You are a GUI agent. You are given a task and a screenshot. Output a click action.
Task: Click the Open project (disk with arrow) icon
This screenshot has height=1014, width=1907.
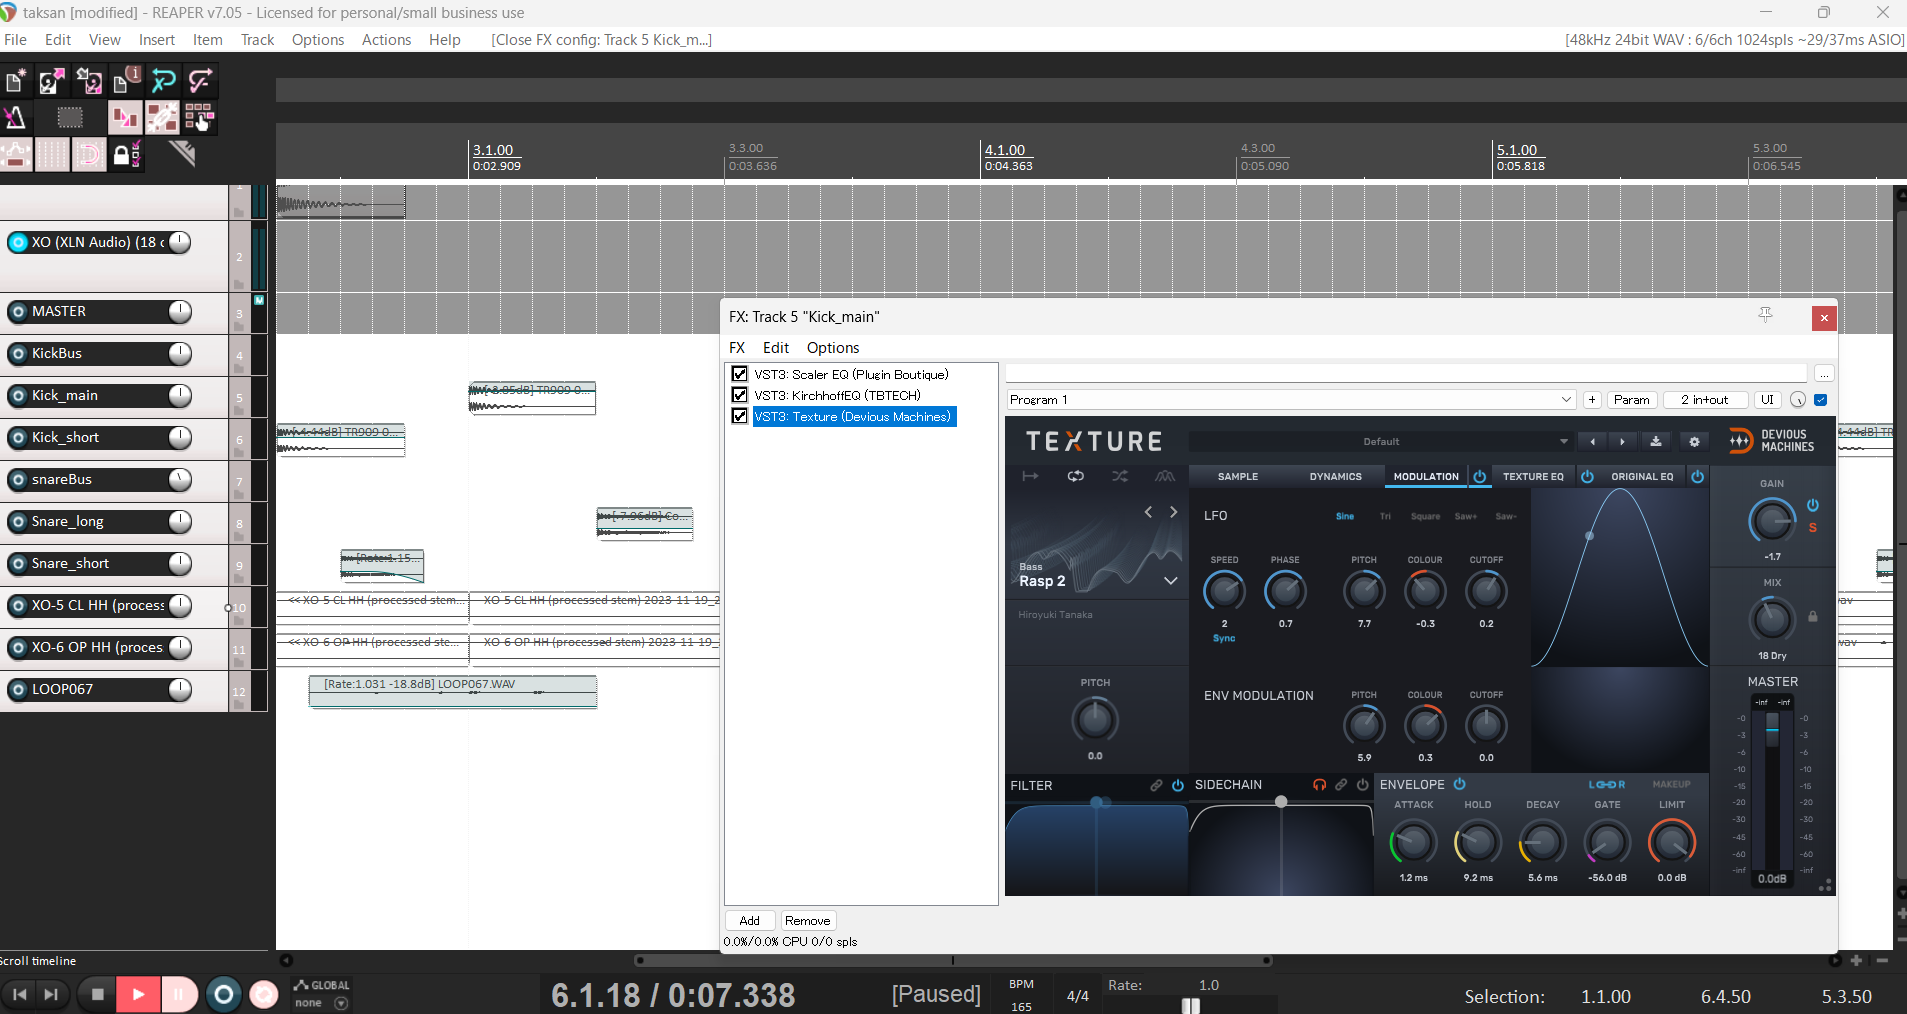(52, 81)
